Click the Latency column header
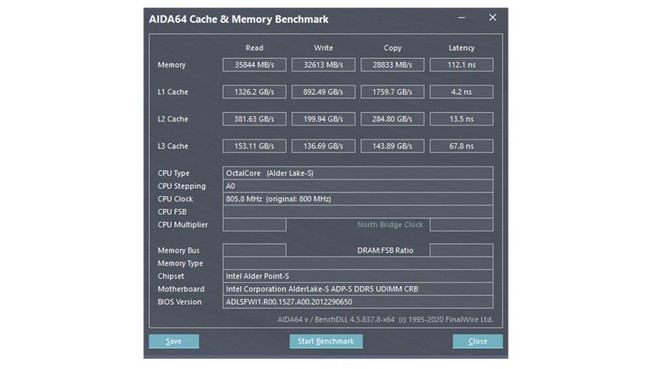Screen dimensions: 660x369 [x=461, y=48]
